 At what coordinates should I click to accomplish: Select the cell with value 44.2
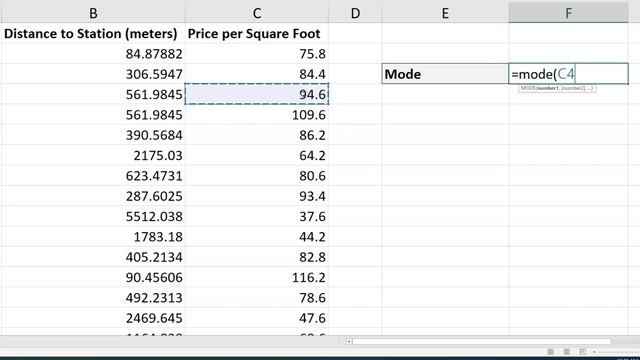tap(257, 237)
